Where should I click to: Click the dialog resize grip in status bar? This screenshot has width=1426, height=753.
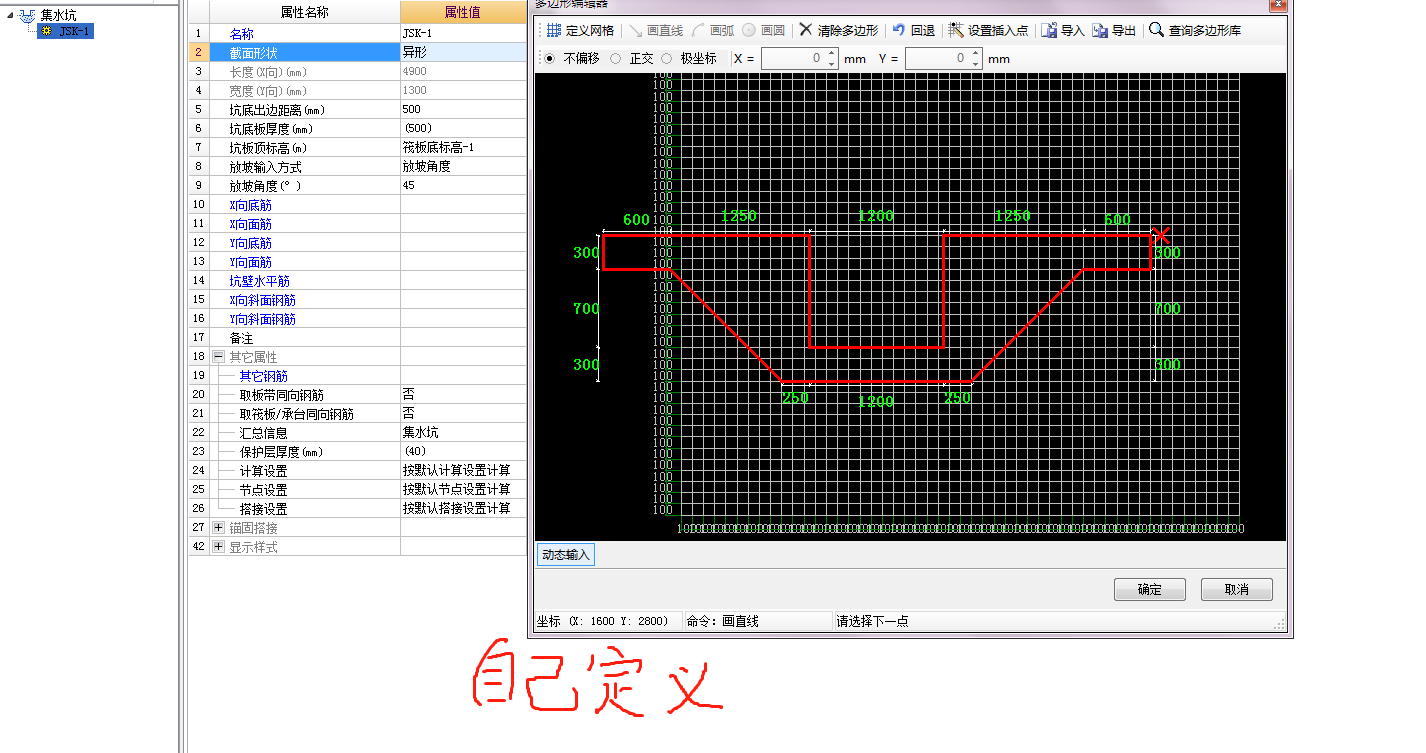pyautogui.click(x=1279, y=623)
